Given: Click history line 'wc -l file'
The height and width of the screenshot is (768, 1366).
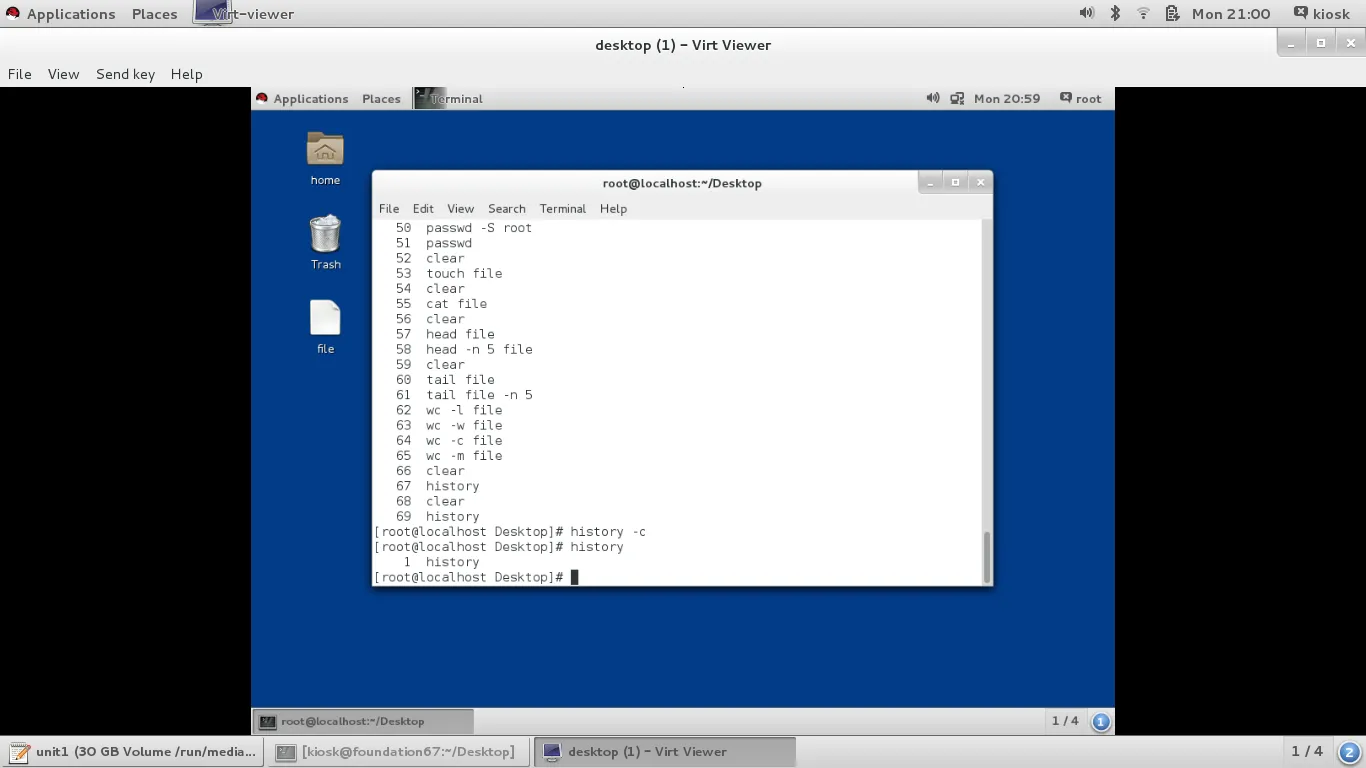Looking at the screenshot, I should [464, 410].
